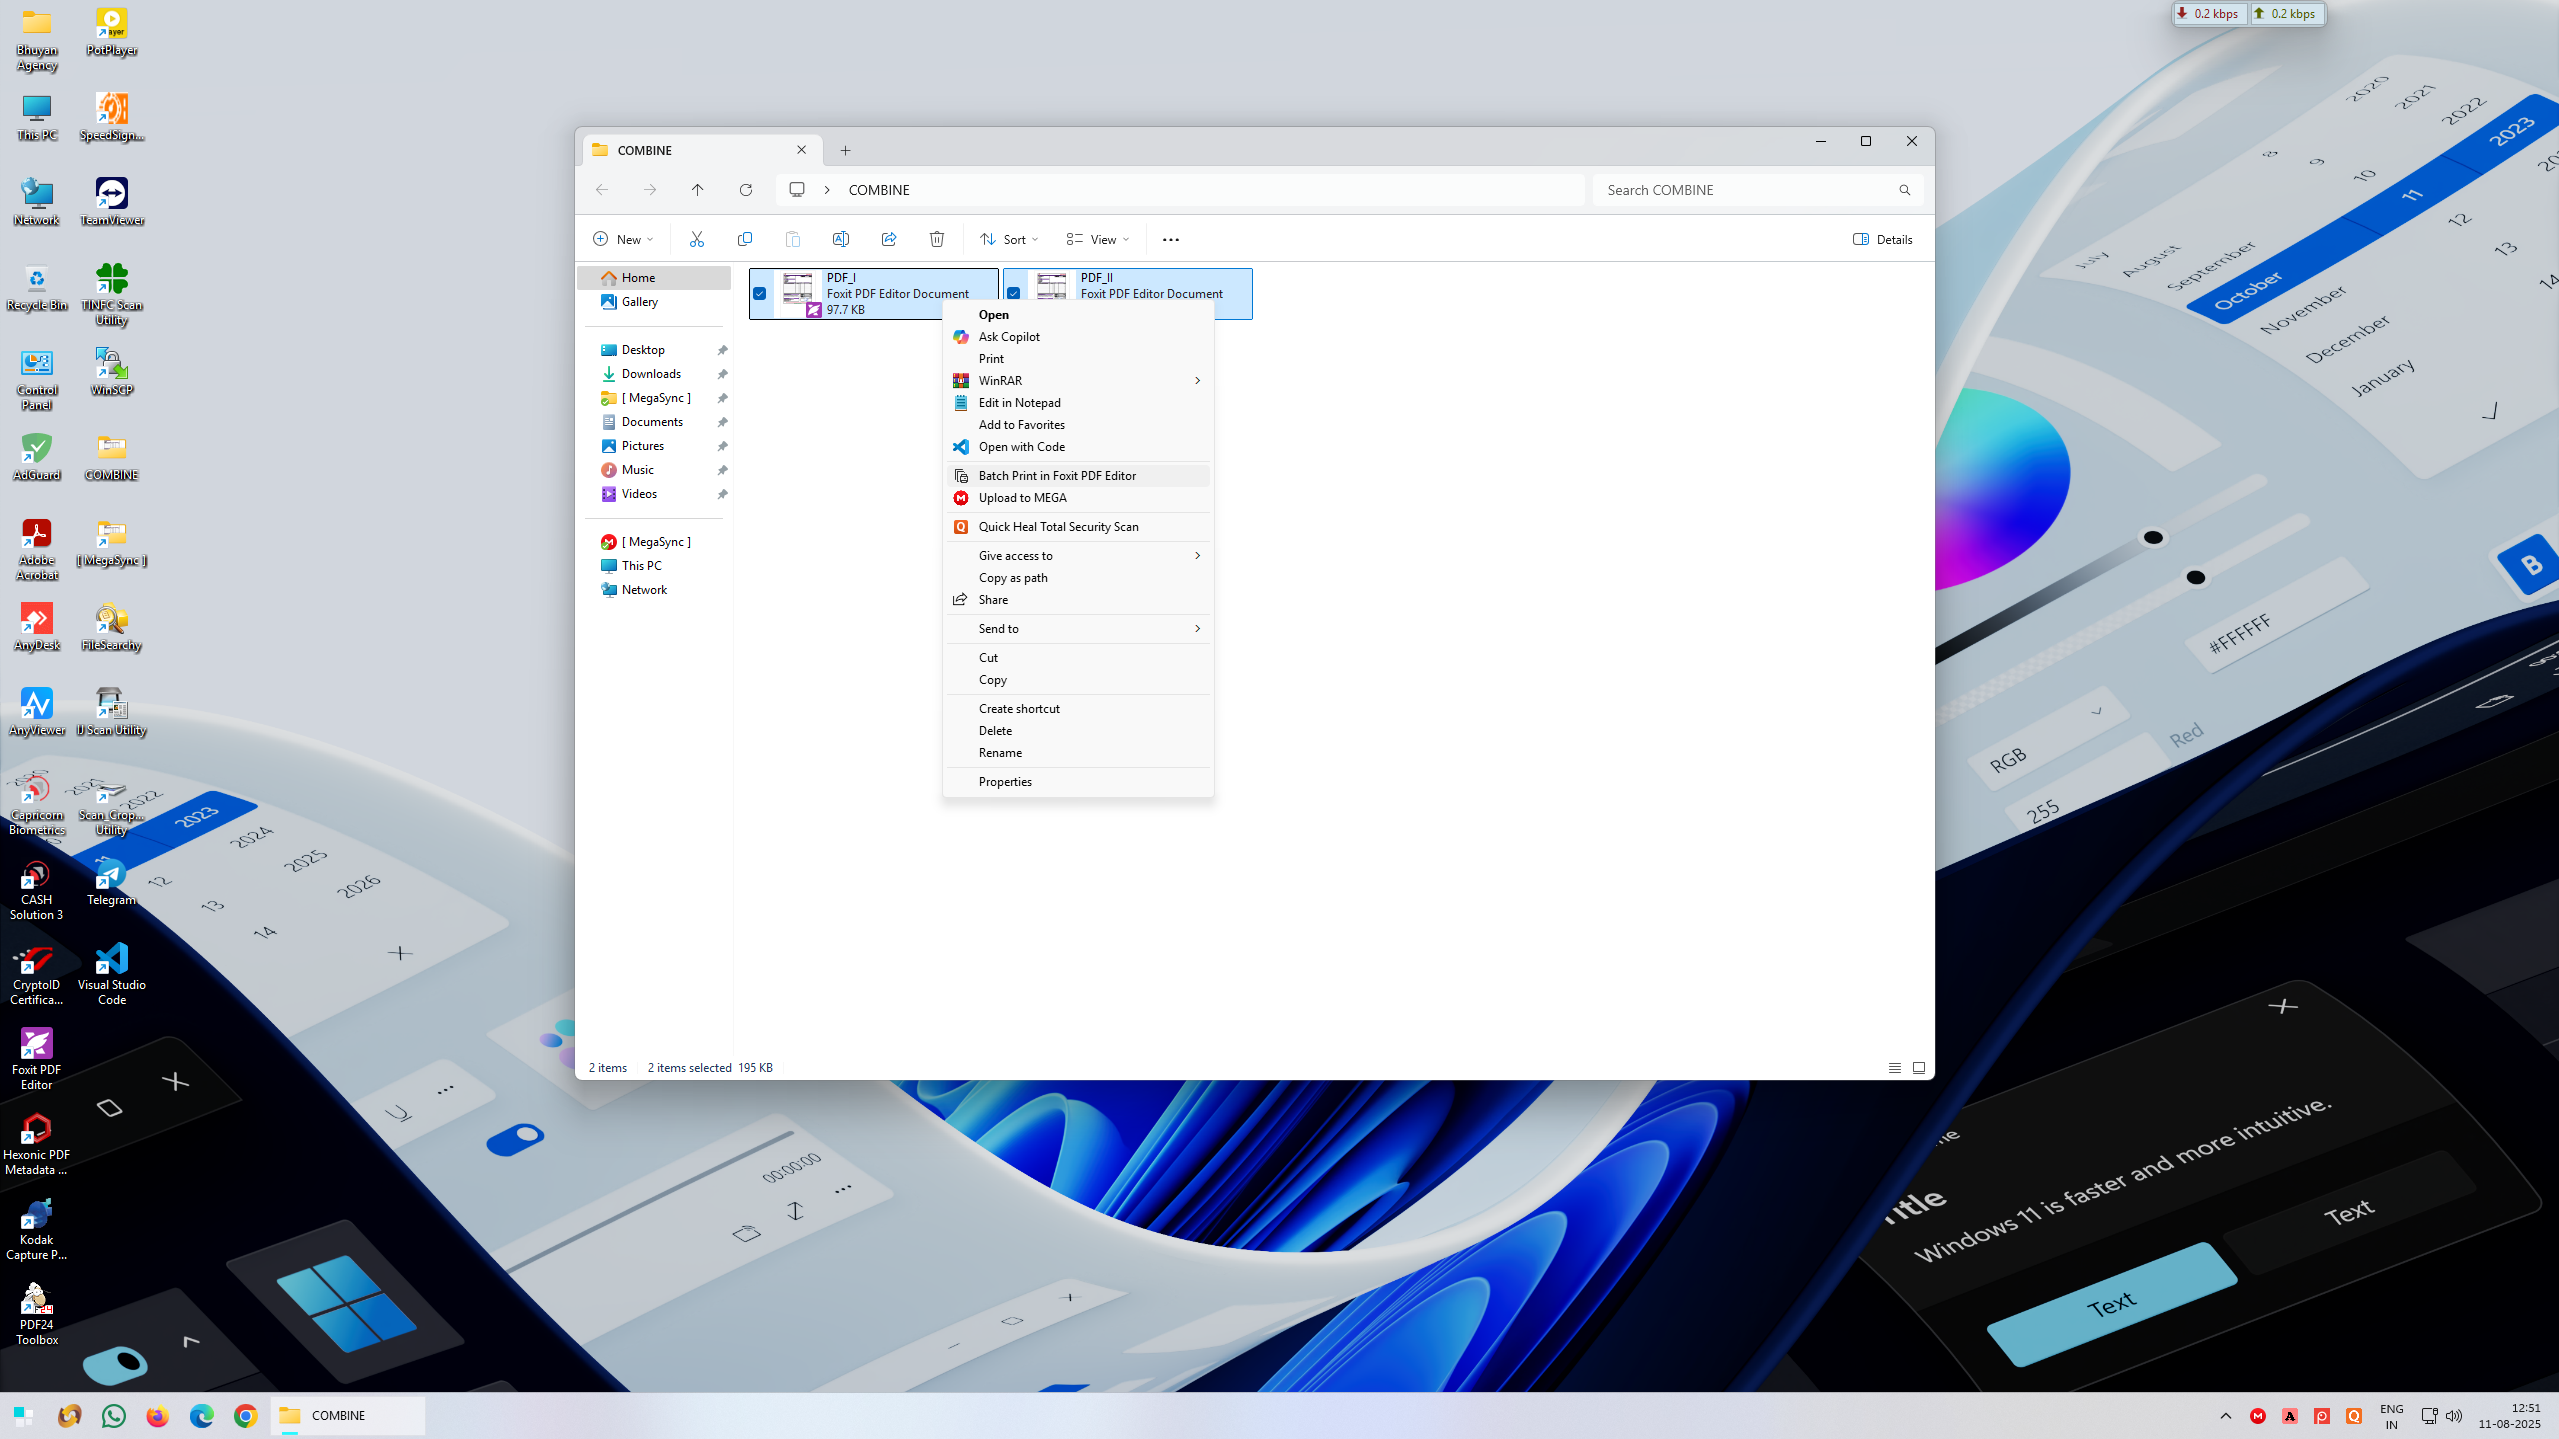Image resolution: width=2559 pixels, height=1439 pixels.
Task: Open the View dropdown
Action: click(1097, 239)
